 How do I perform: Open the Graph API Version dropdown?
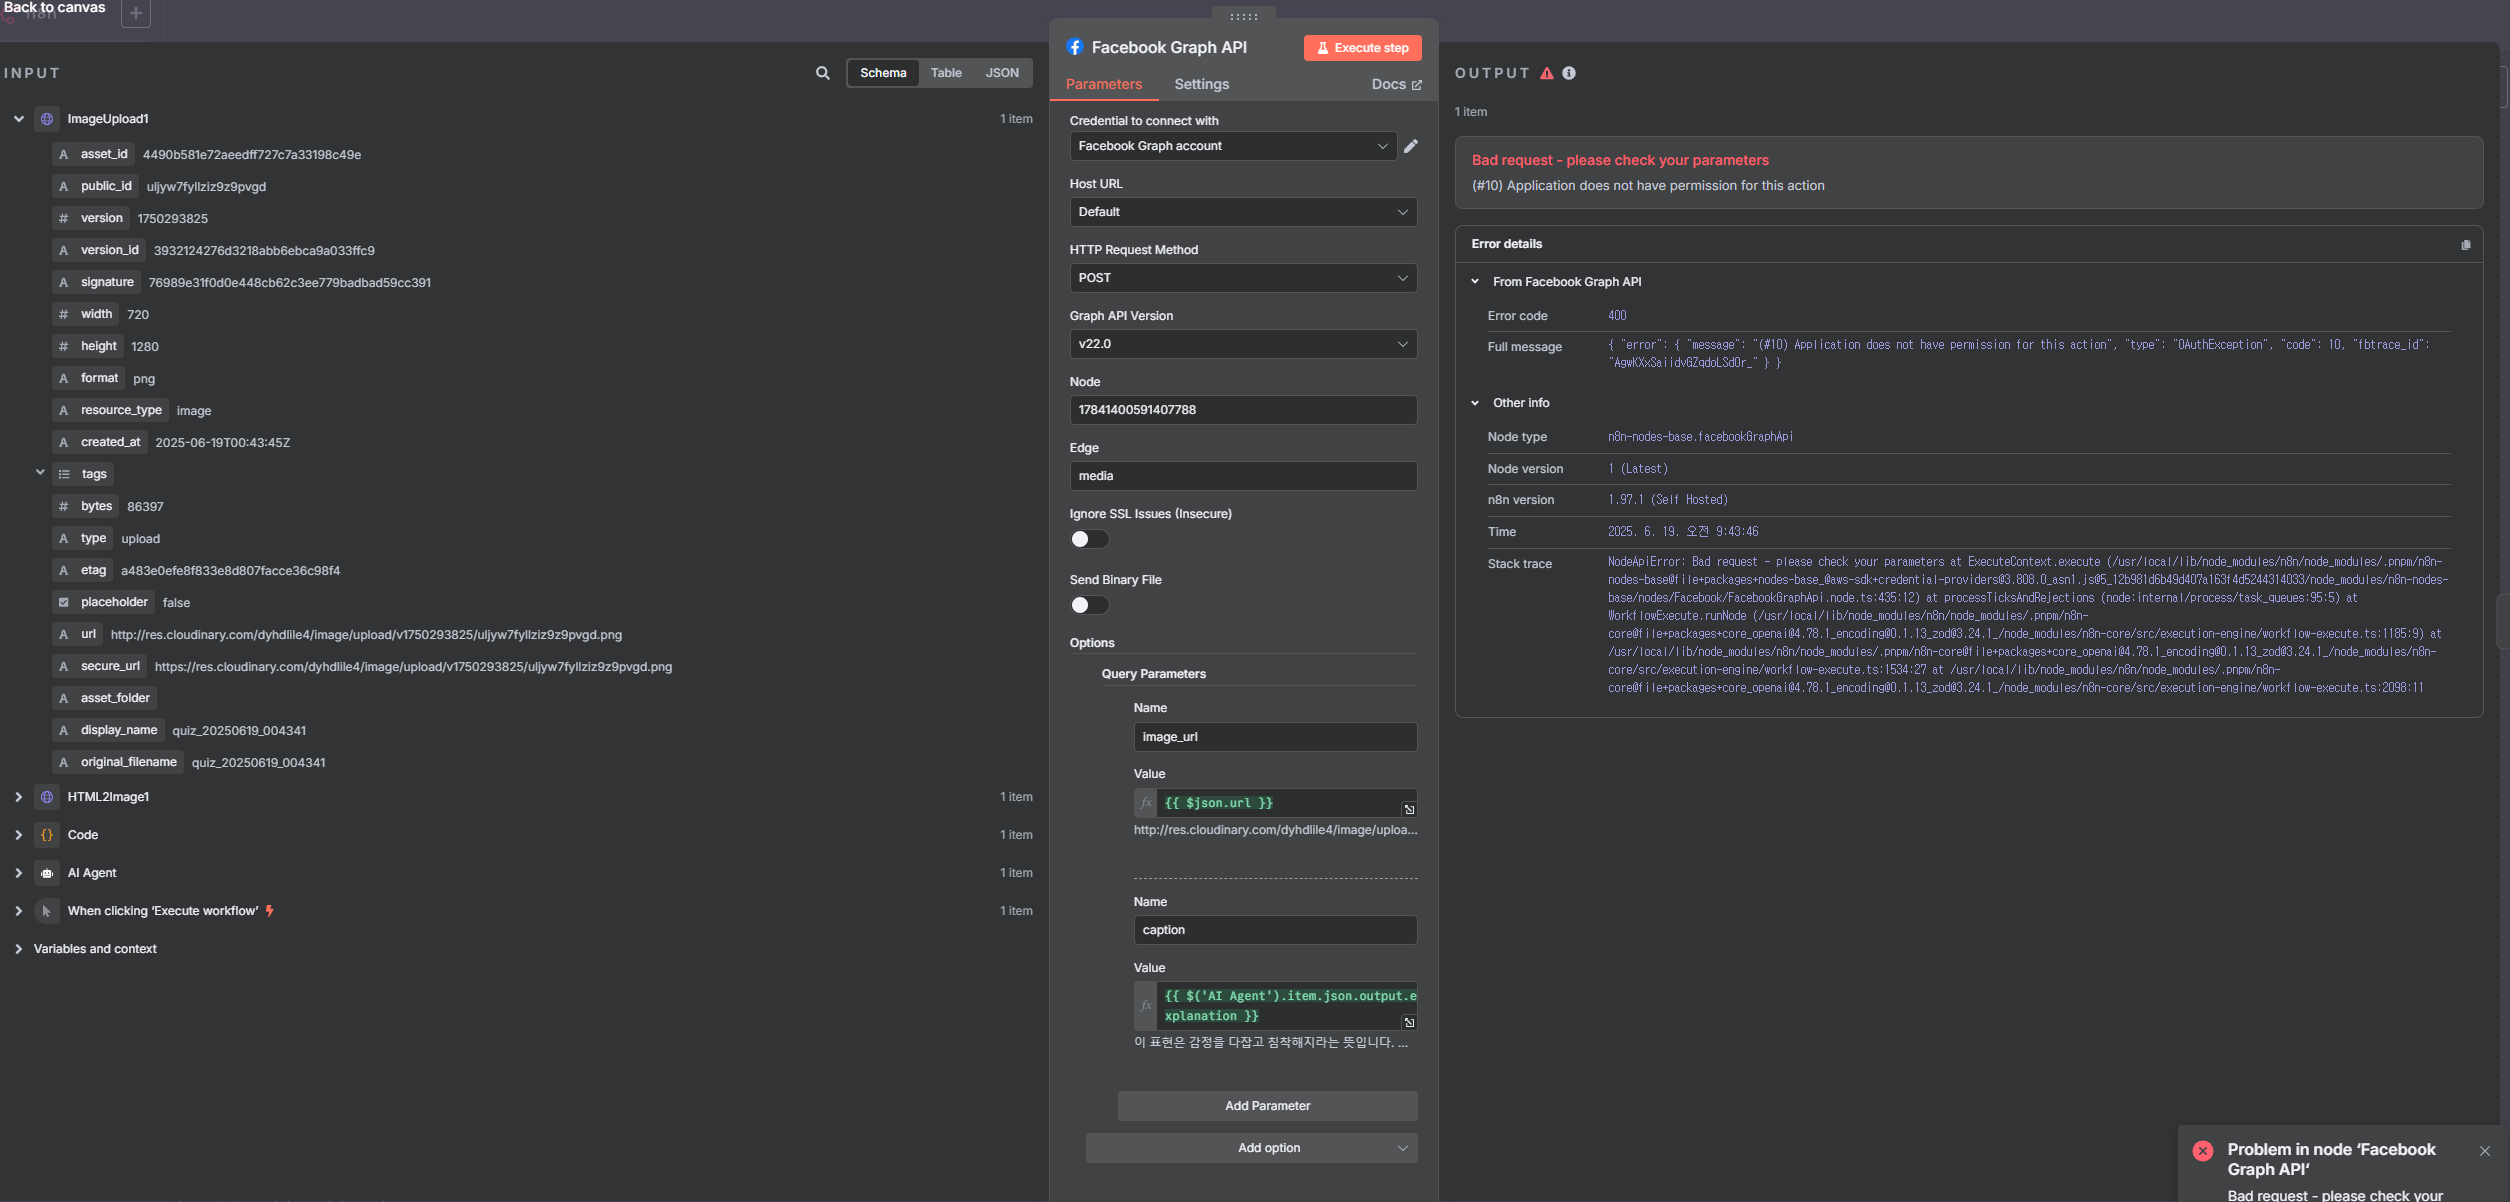(1243, 344)
